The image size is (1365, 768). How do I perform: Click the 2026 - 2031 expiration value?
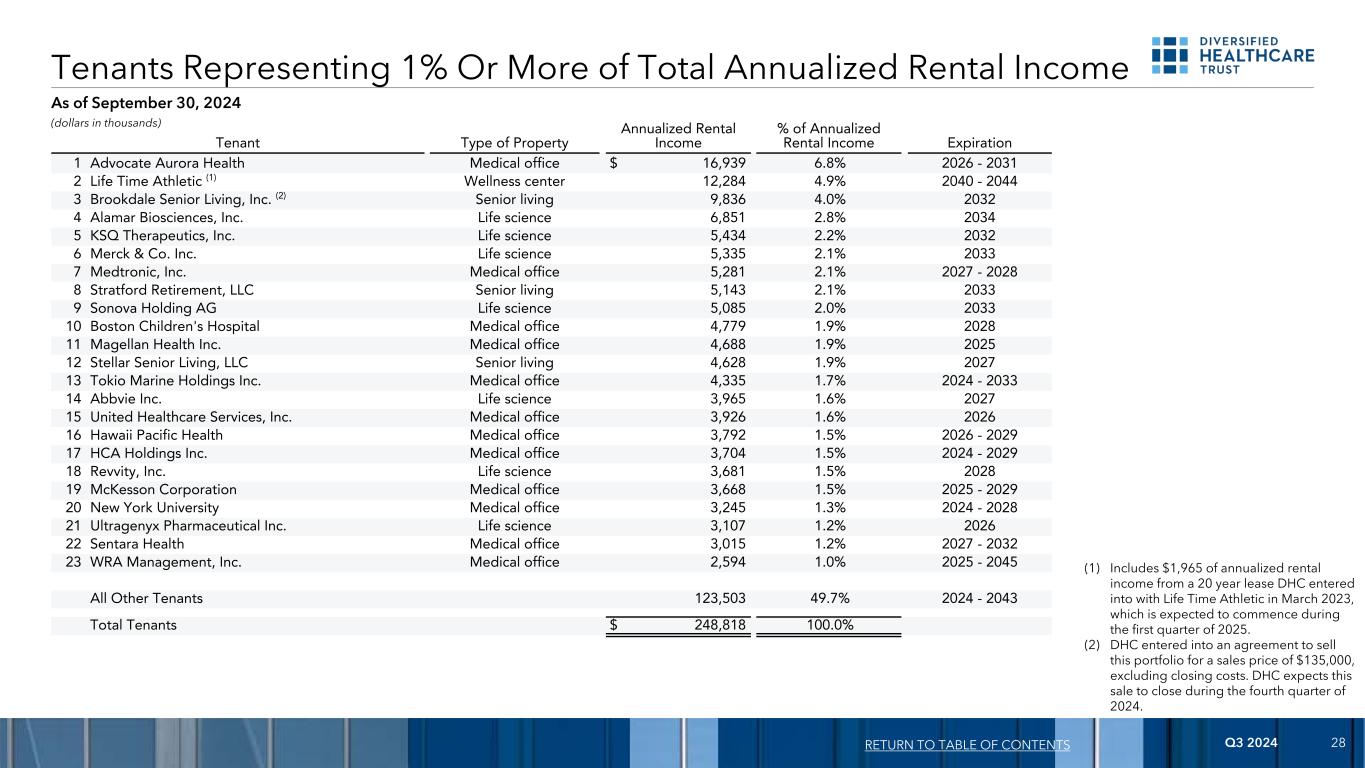(978, 163)
